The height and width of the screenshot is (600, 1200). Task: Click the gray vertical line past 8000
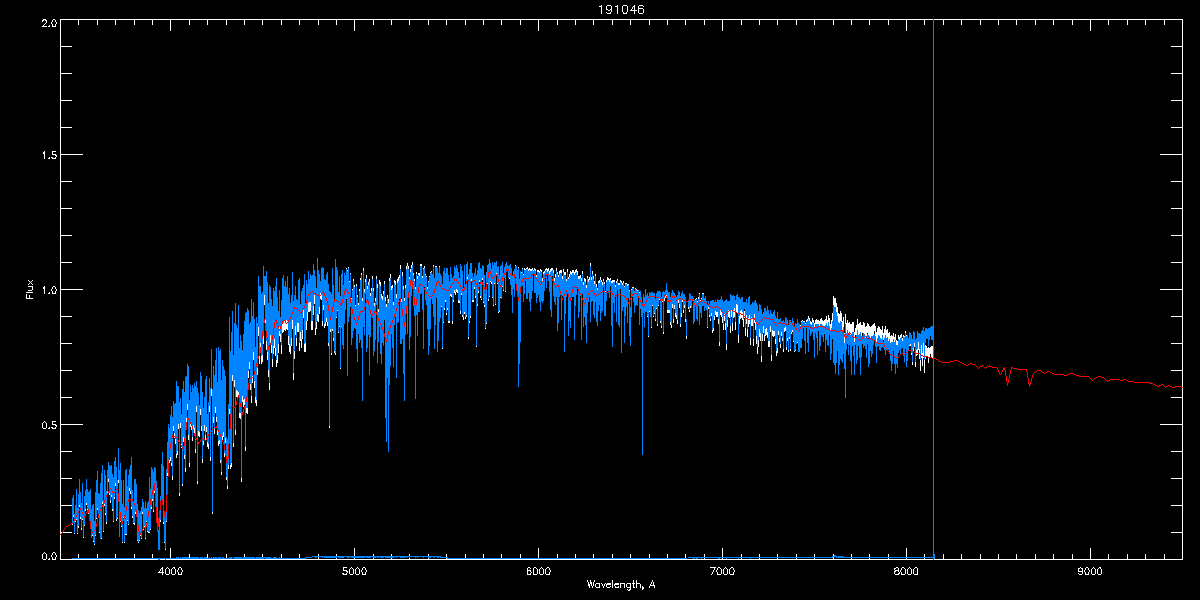(x=933, y=200)
